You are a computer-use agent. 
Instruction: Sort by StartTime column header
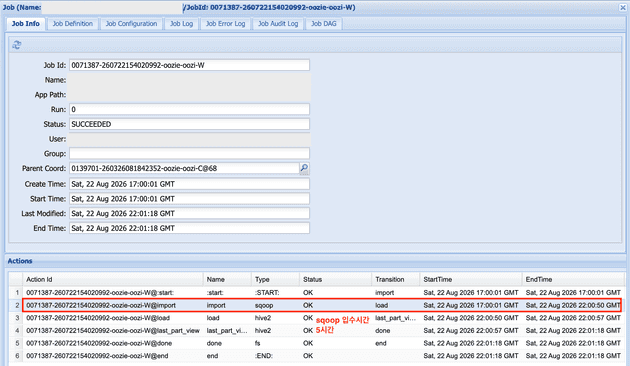[x=471, y=279]
